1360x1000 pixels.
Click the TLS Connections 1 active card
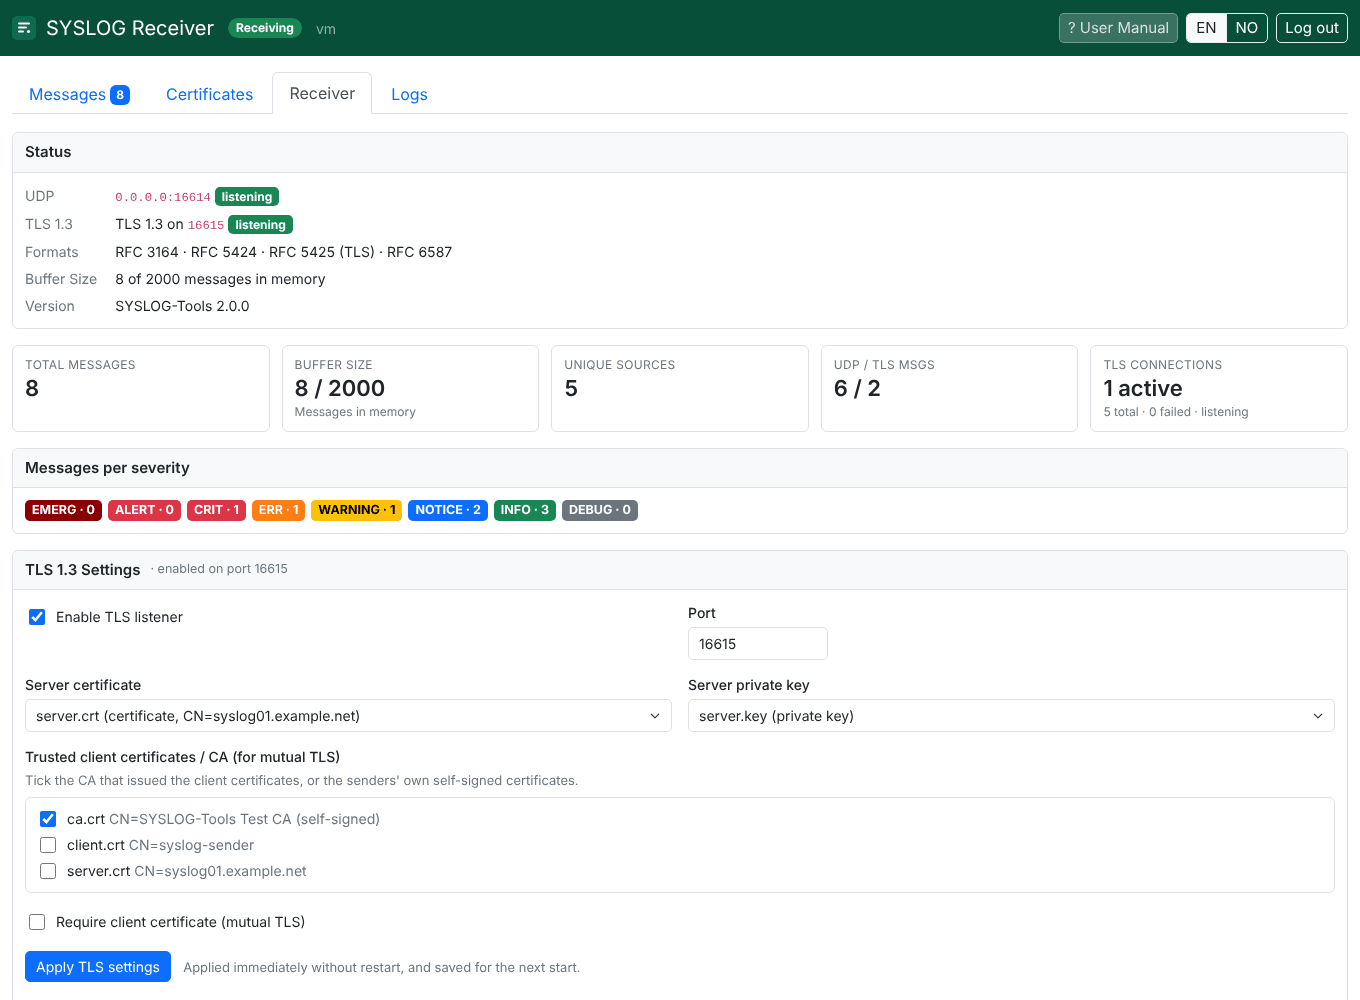pyautogui.click(x=1219, y=389)
